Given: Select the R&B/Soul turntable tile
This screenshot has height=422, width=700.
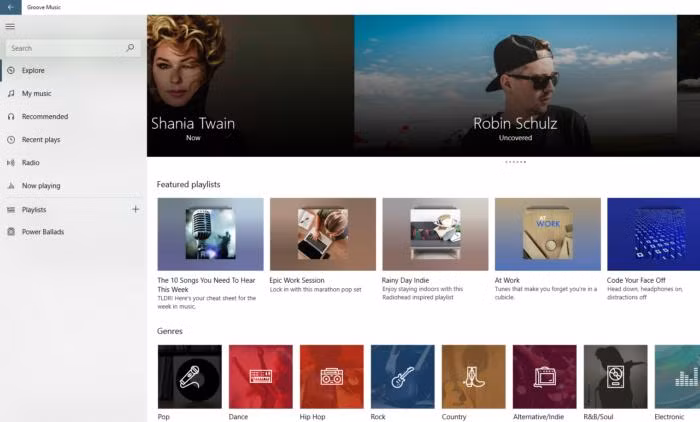Looking at the screenshot, I should pyautogui.click(x=616, y=376).
